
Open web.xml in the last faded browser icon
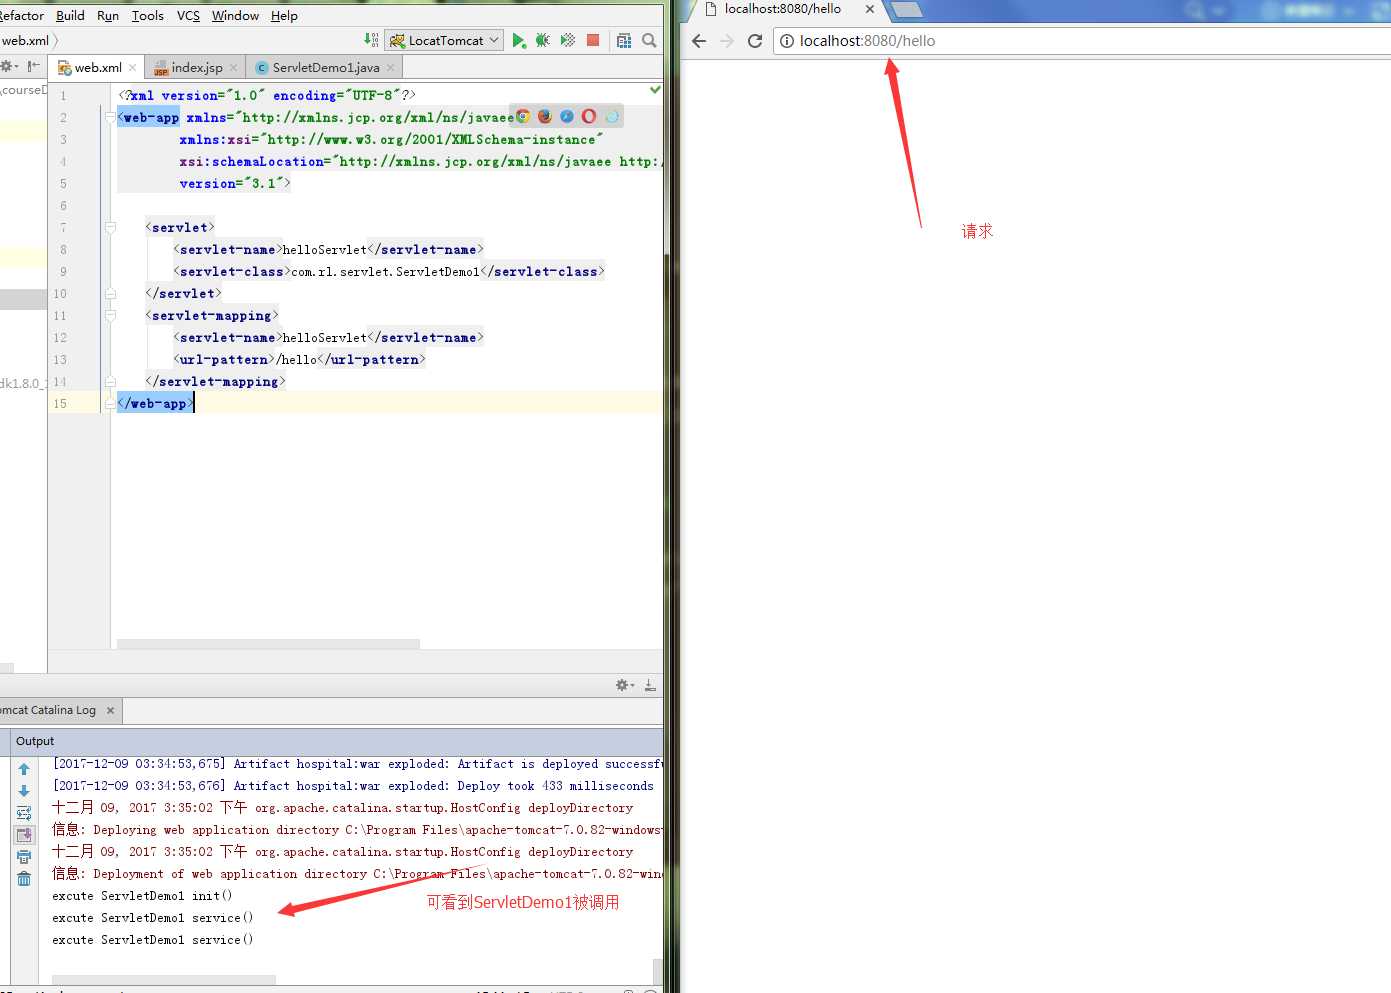[x=611, y=116]
